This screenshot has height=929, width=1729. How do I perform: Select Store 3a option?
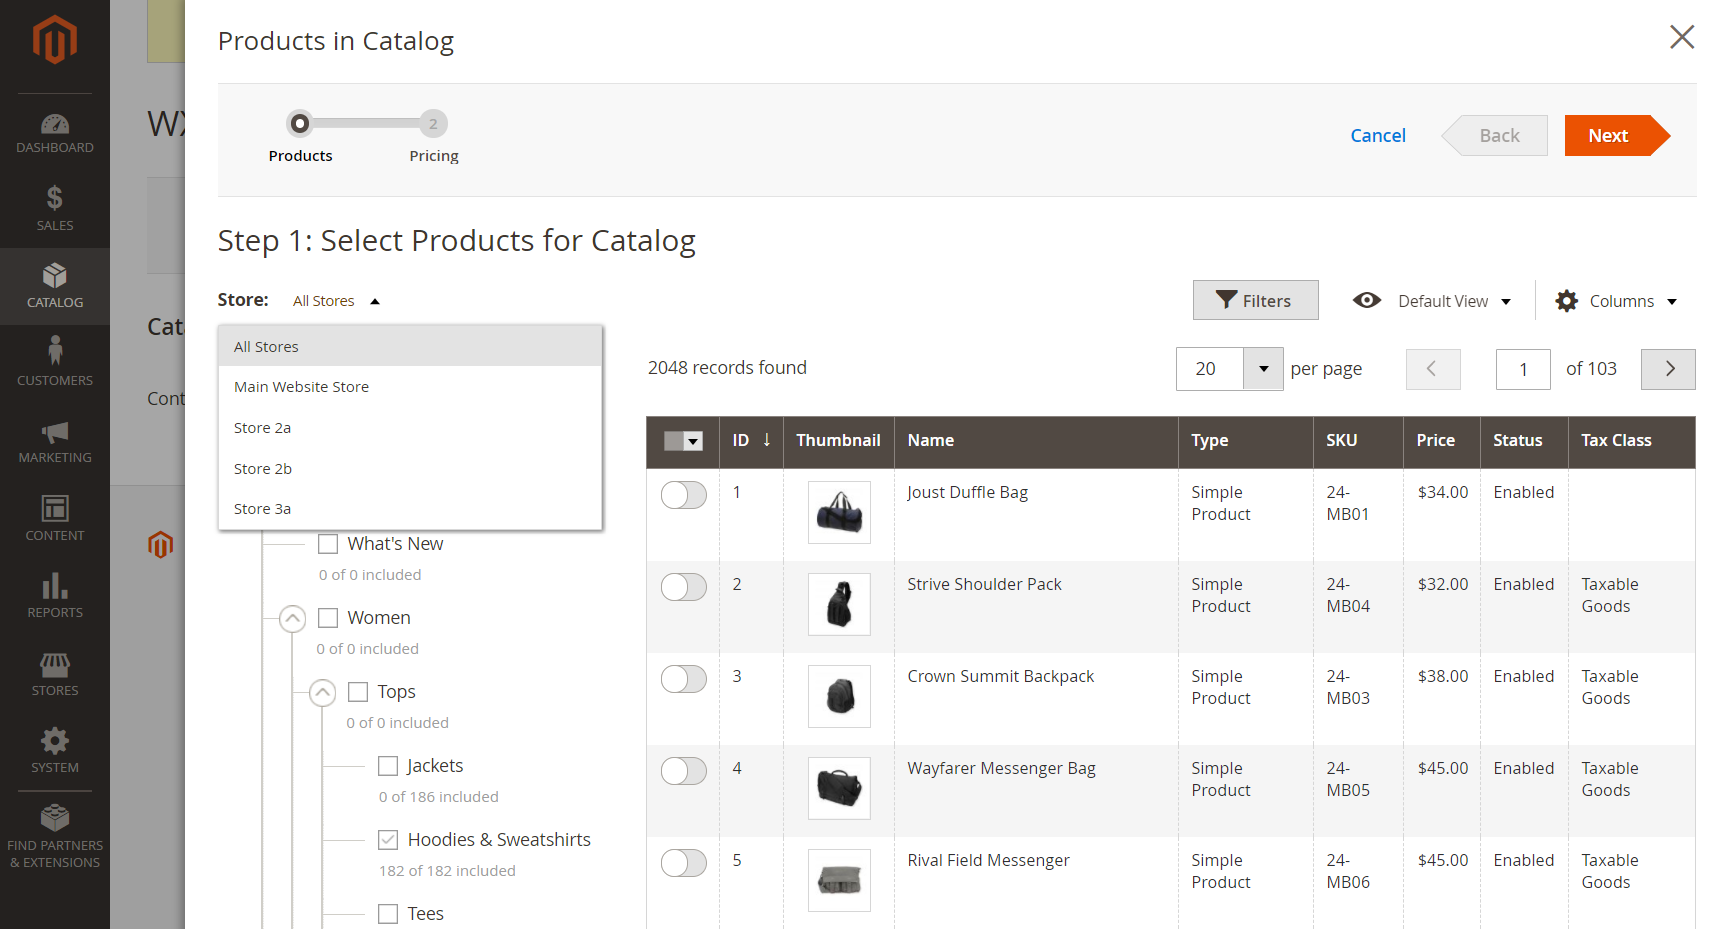[x=410, y=509]
